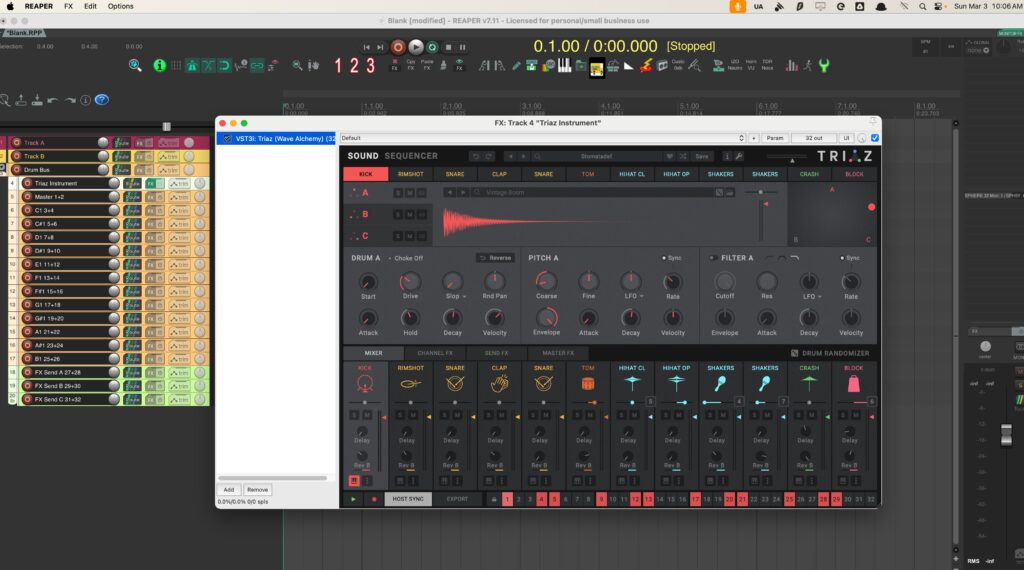The width and height of the screenshot is (1024, 570).
Task: Click the Tom drum icon in mixer
Action: pyautogui.click(x=588, y=384)
